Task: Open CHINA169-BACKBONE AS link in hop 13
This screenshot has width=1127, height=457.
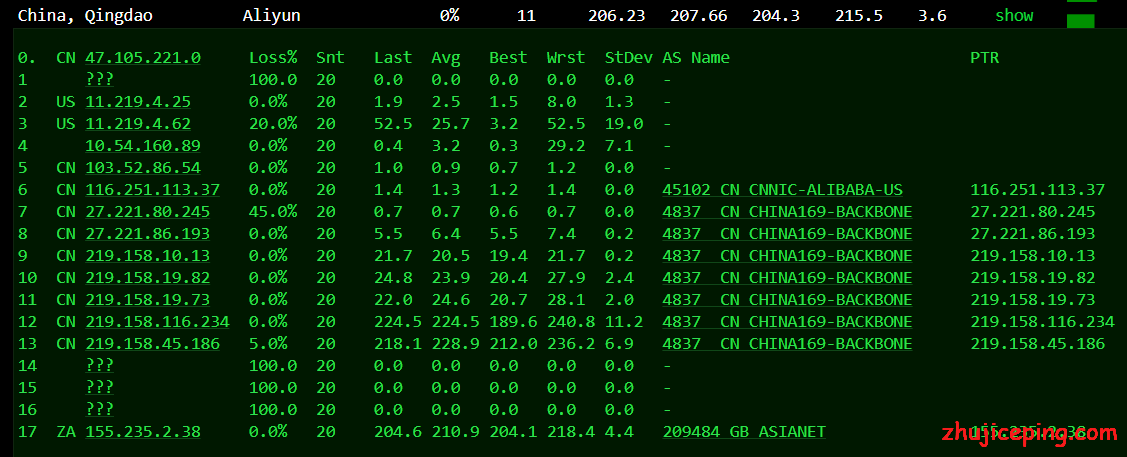Action: (787, 343)
